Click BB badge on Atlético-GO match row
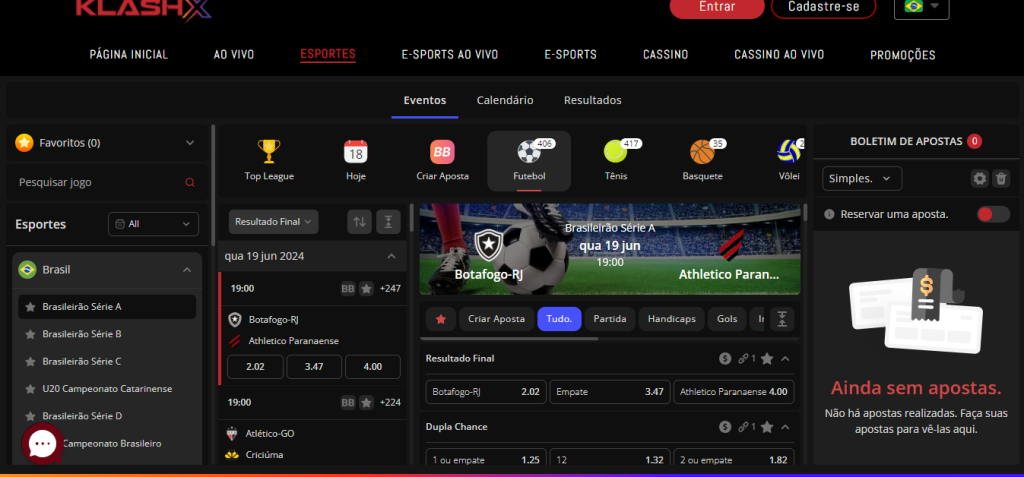1024x477 pixels. tap(348, 403)
